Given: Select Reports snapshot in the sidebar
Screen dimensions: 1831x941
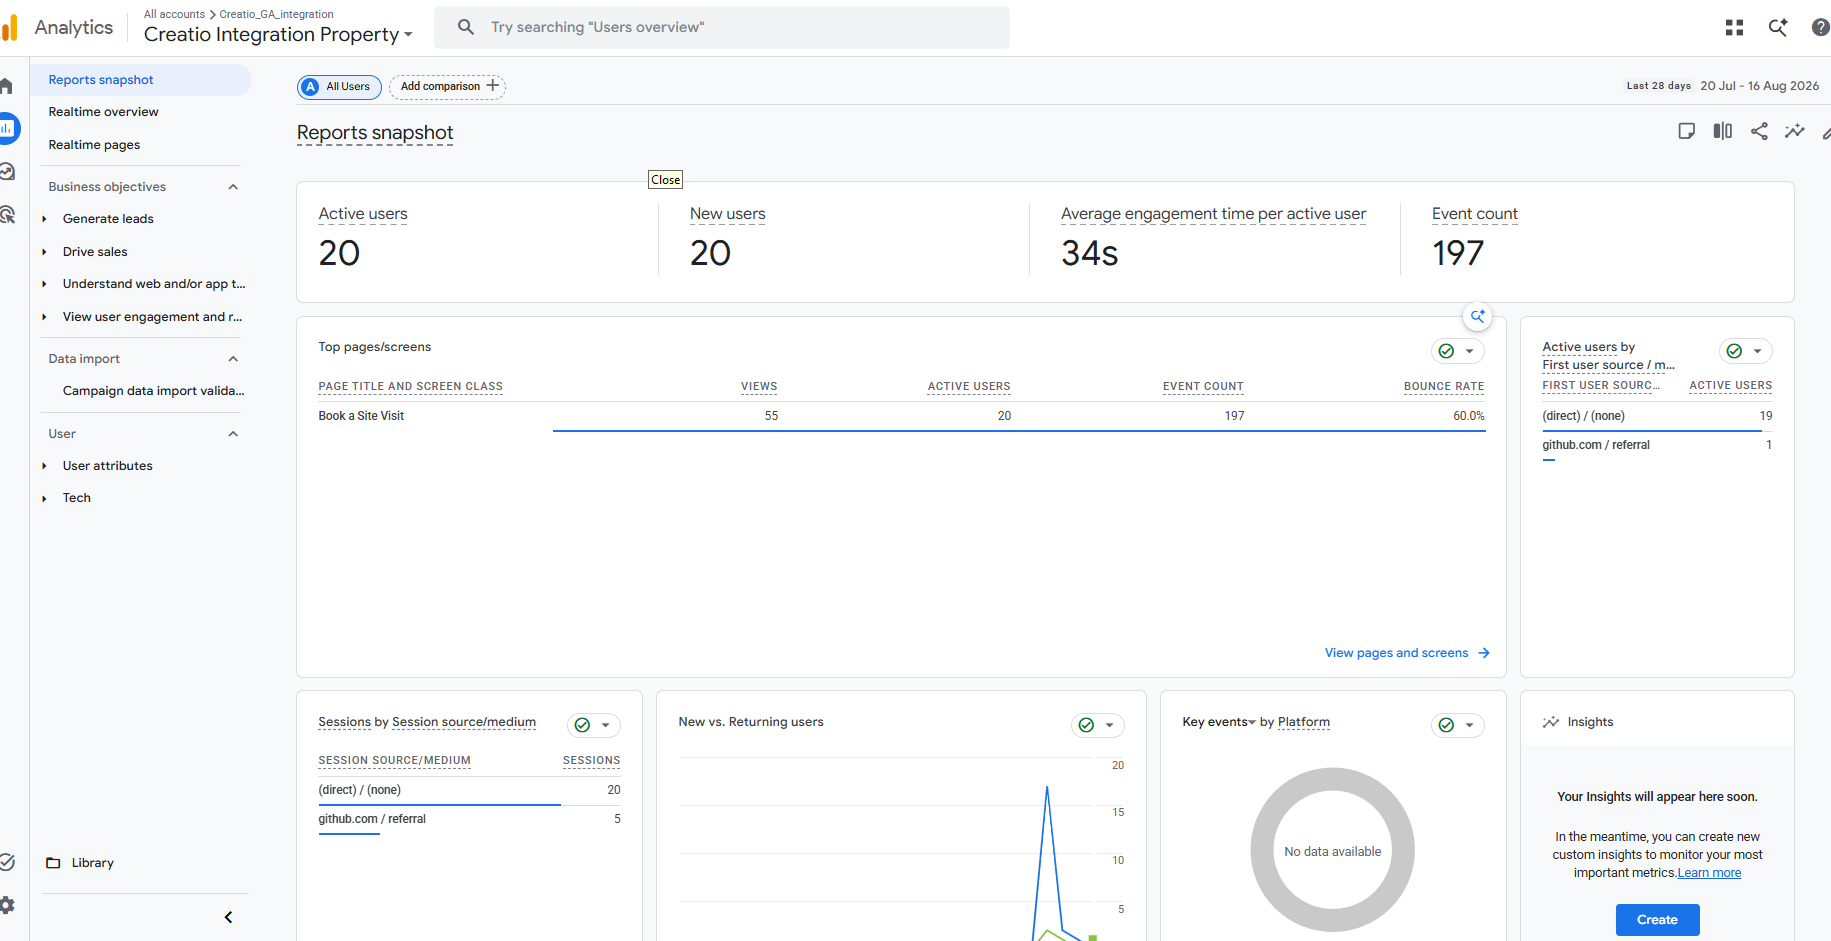Looking at the screenshot, I should point(141,80).
